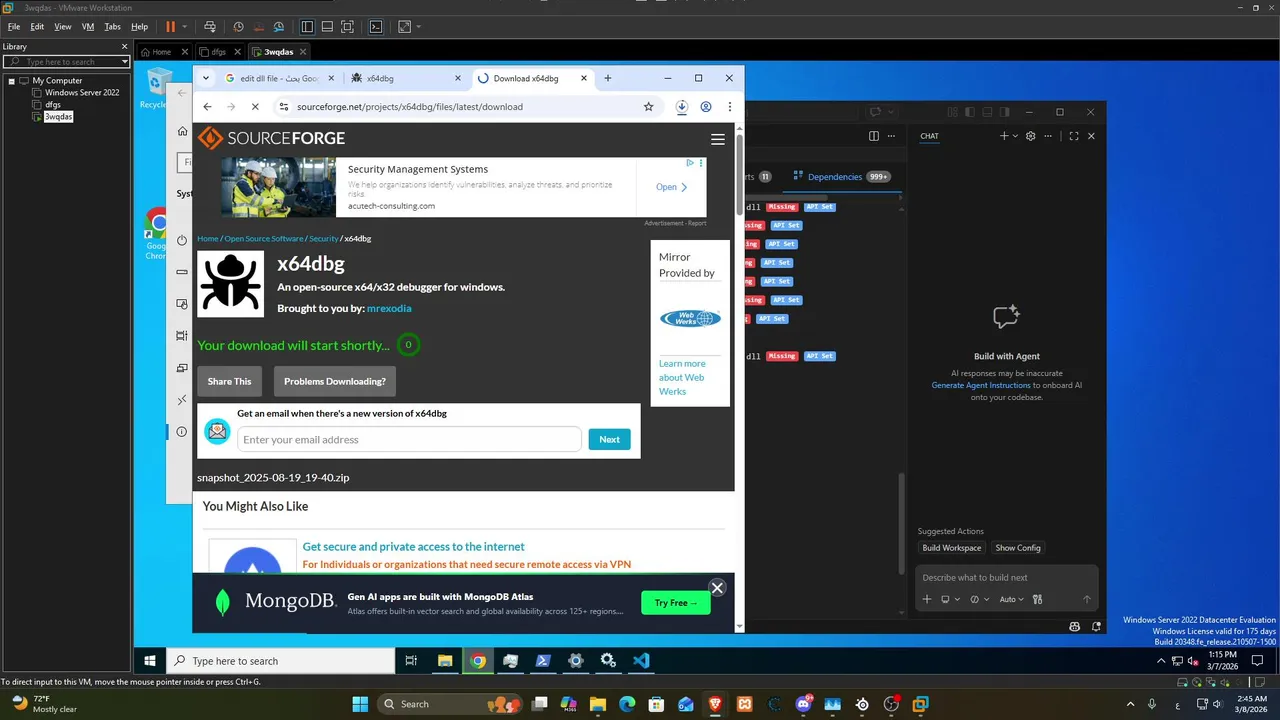The width and height of the screenshot is (1280, 720).
Task: Bookmark this page with the star icon
Action: pyautogui.click(x=648, y=107)
